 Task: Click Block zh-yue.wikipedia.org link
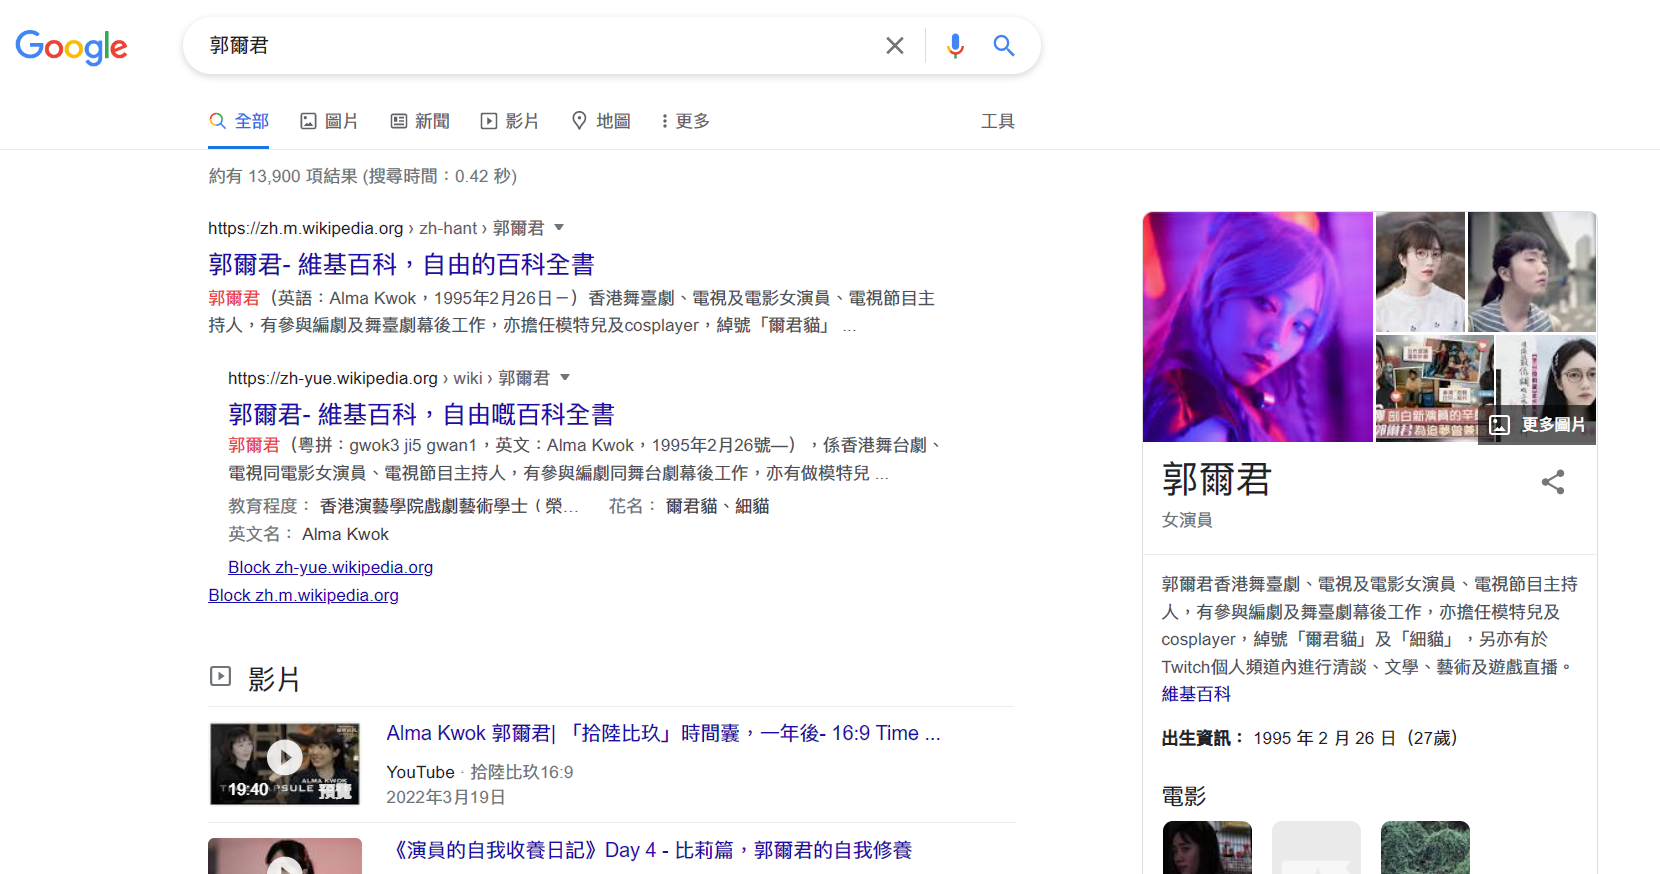(330, 567)
